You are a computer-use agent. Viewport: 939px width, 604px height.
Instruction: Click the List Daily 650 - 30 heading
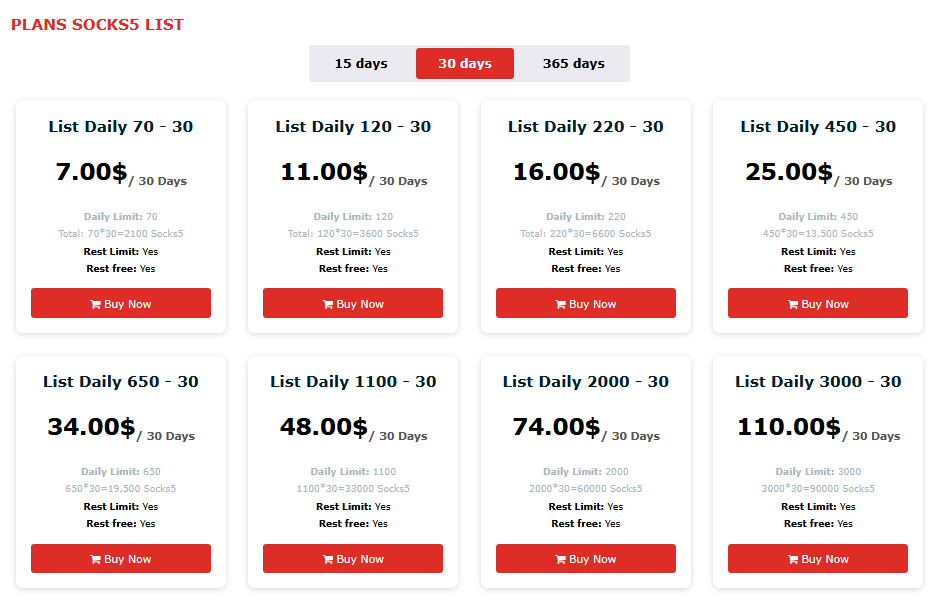pyautogui.click(x=121, y=382)
